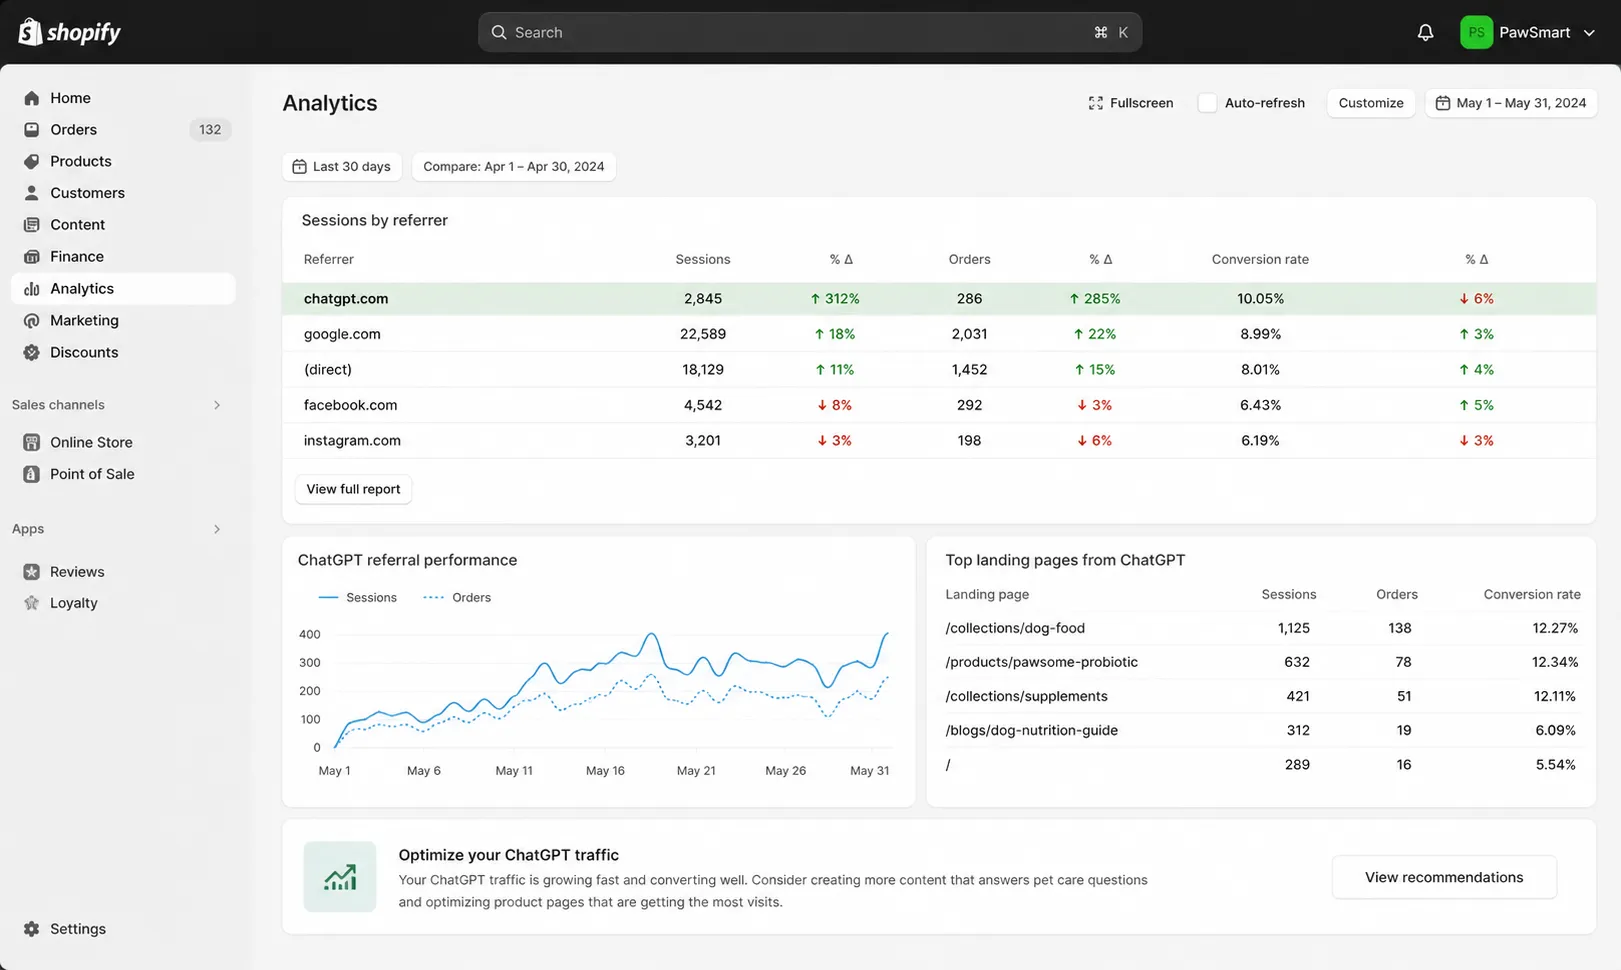Image resolution: width=1621 pixels, height=970 pixels.
Task: Click in the Search input field
Action: 809,32
